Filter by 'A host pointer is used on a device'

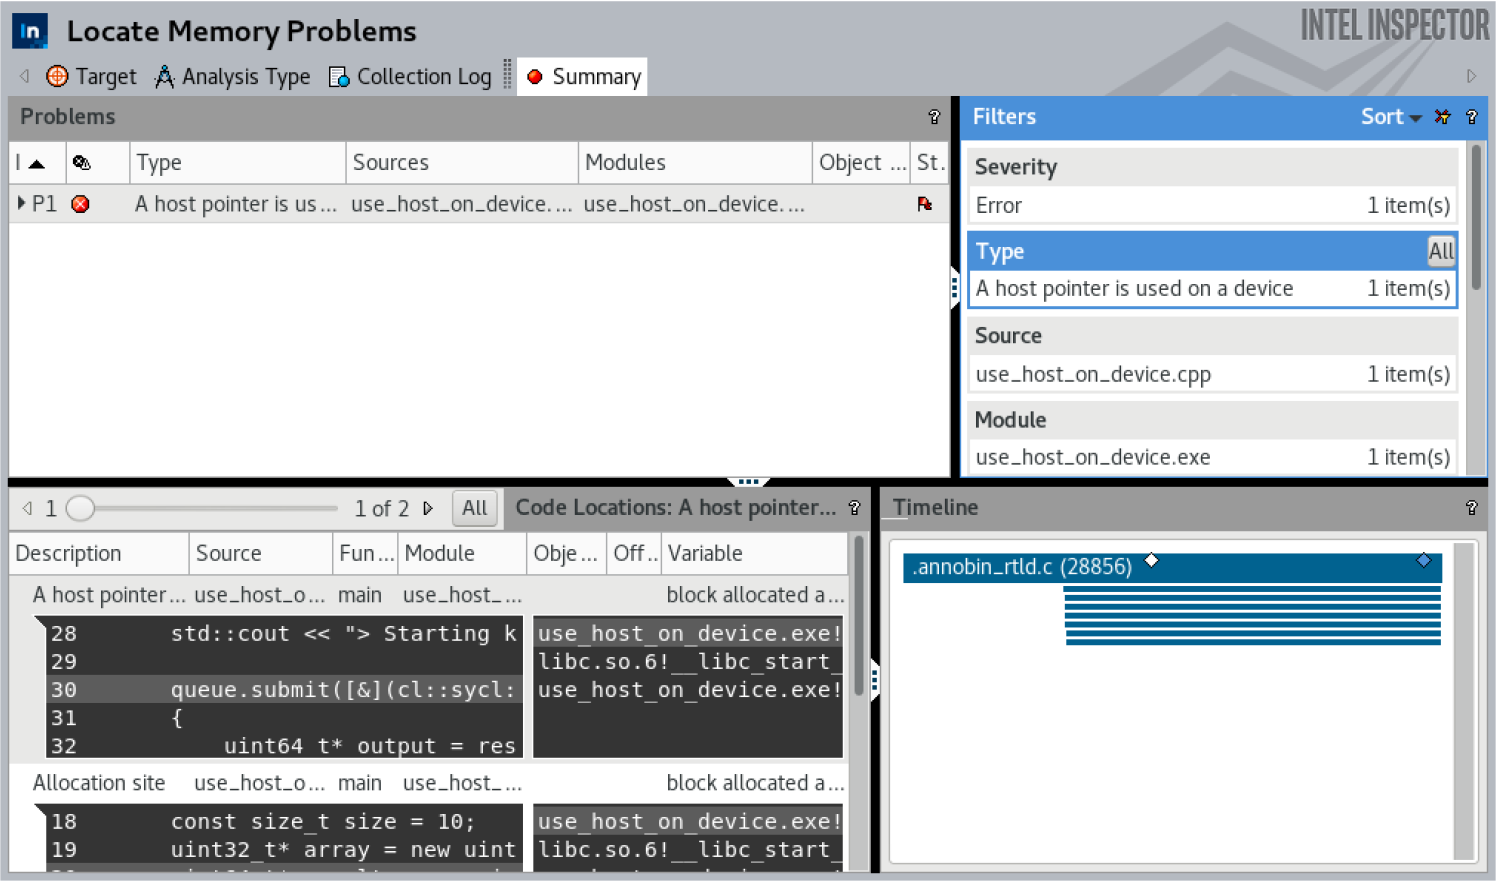click(1212, 288)
